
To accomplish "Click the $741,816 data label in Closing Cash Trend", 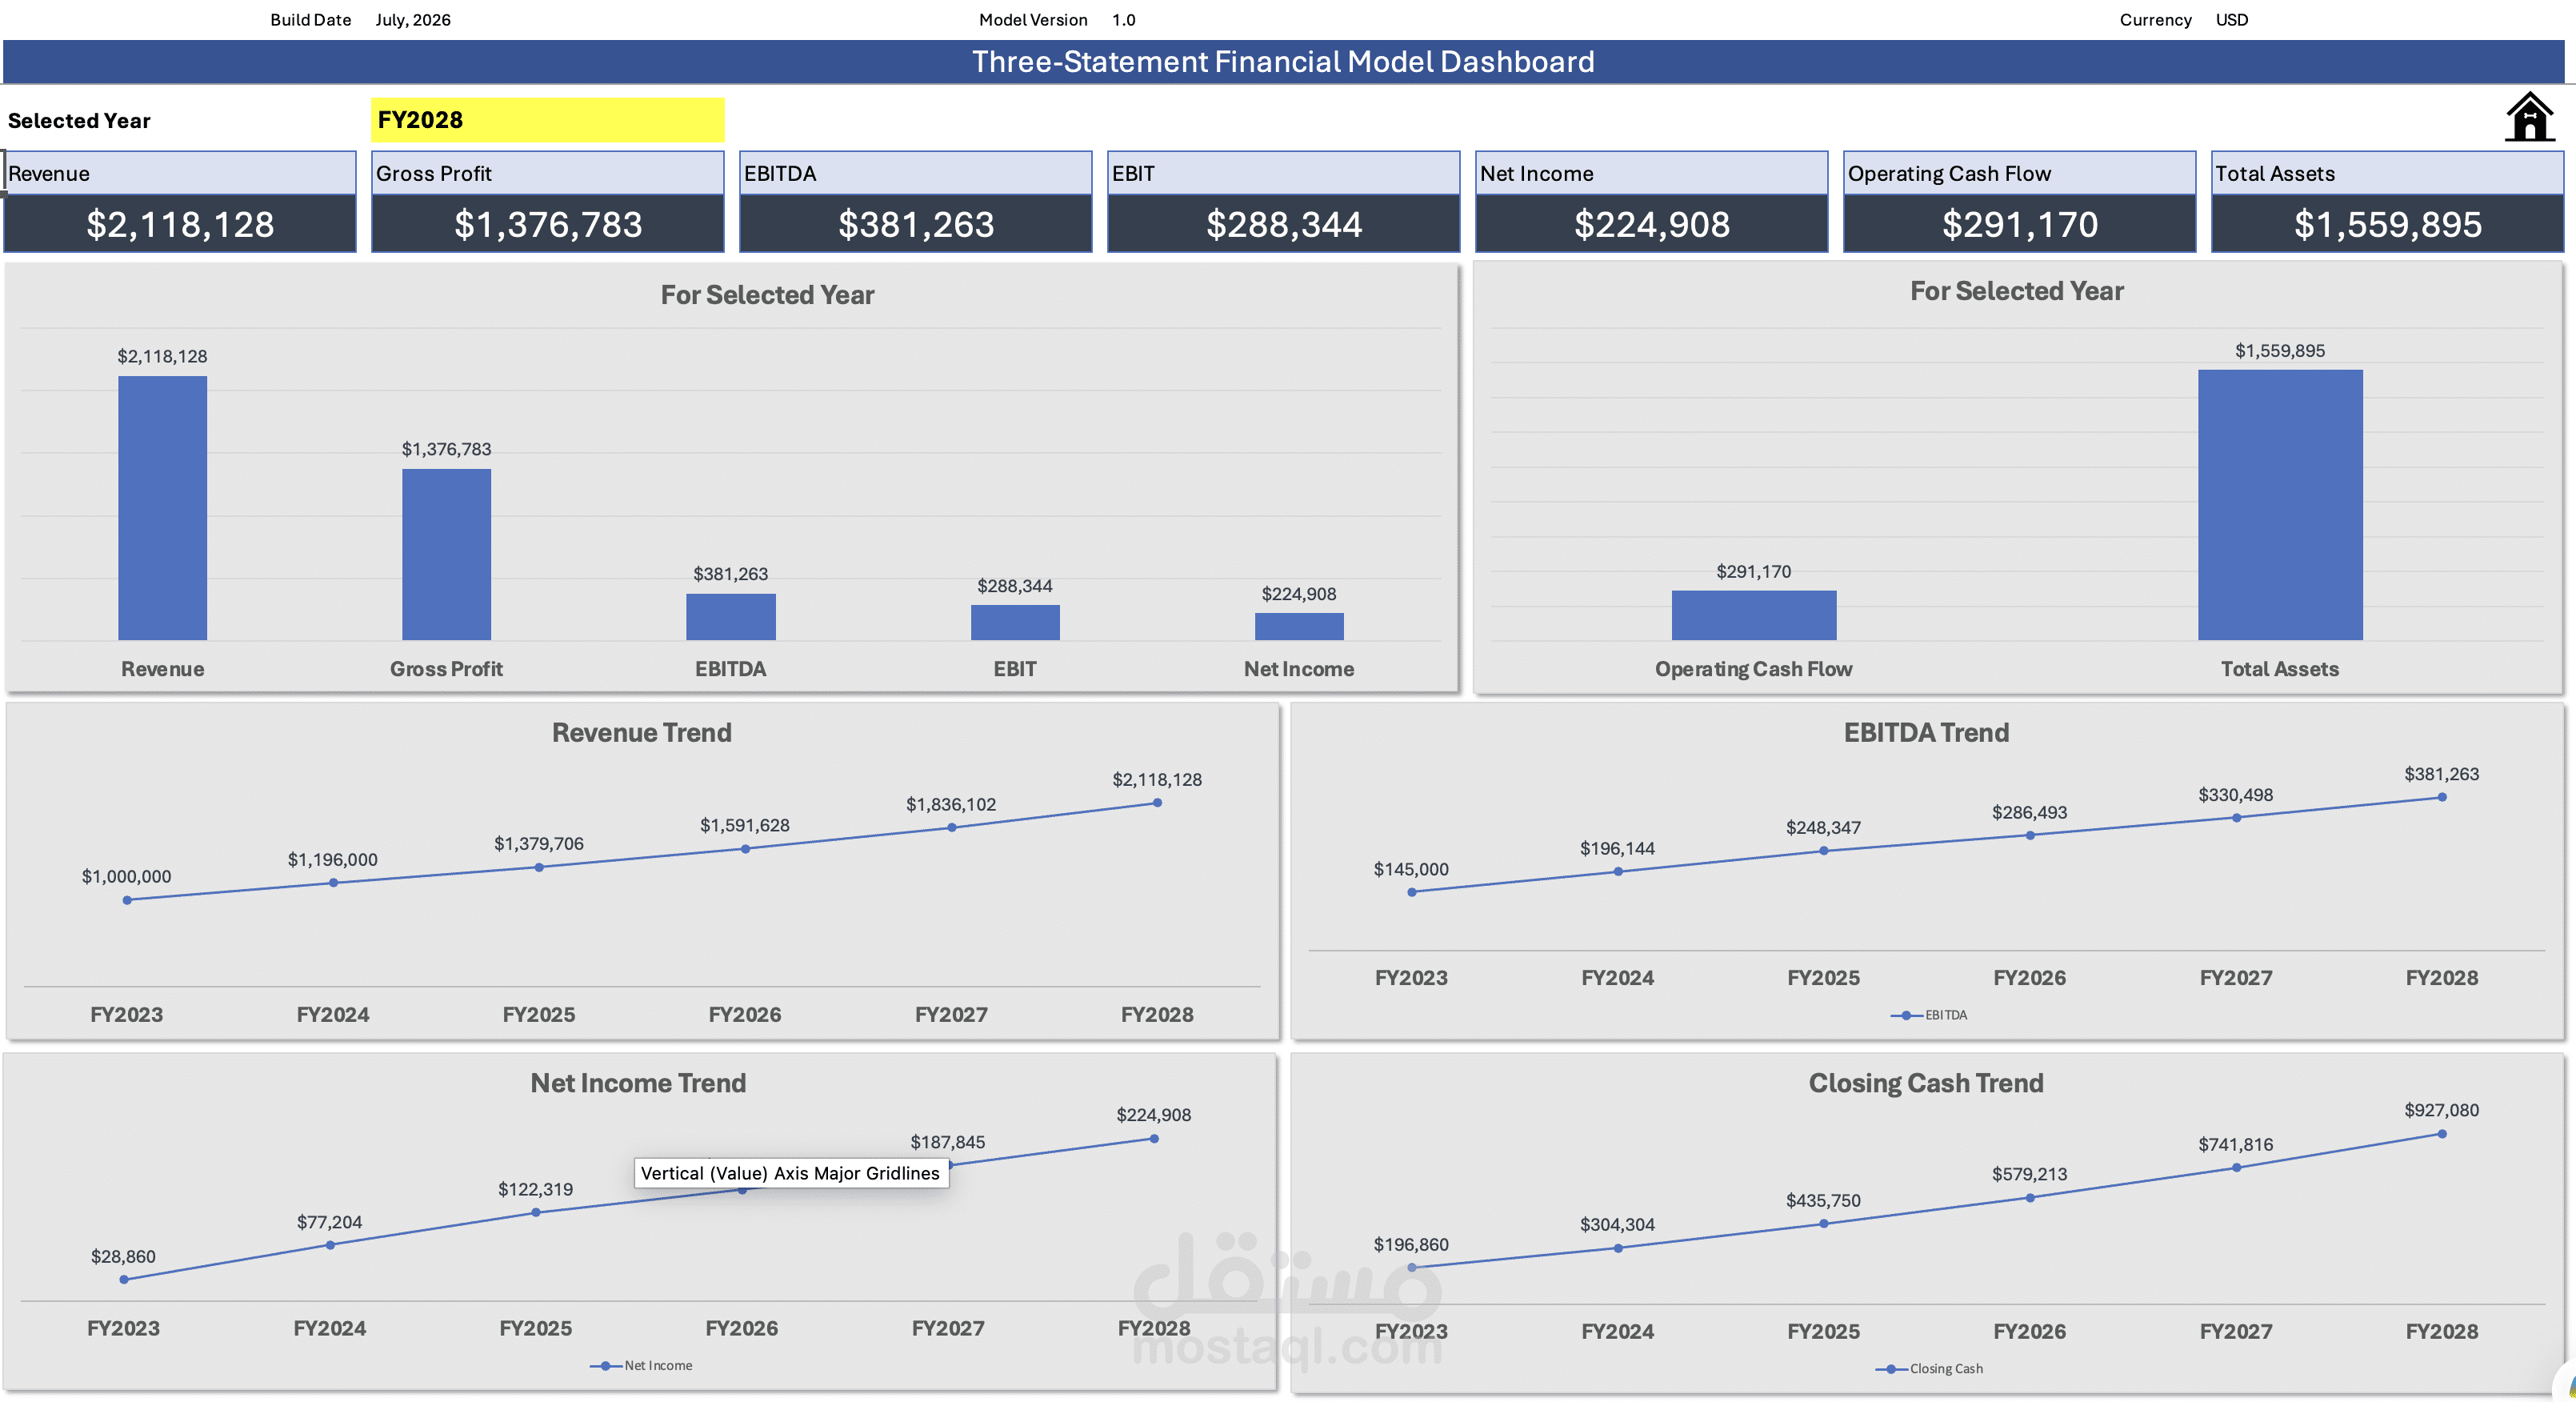I will click(2235, 1145).
